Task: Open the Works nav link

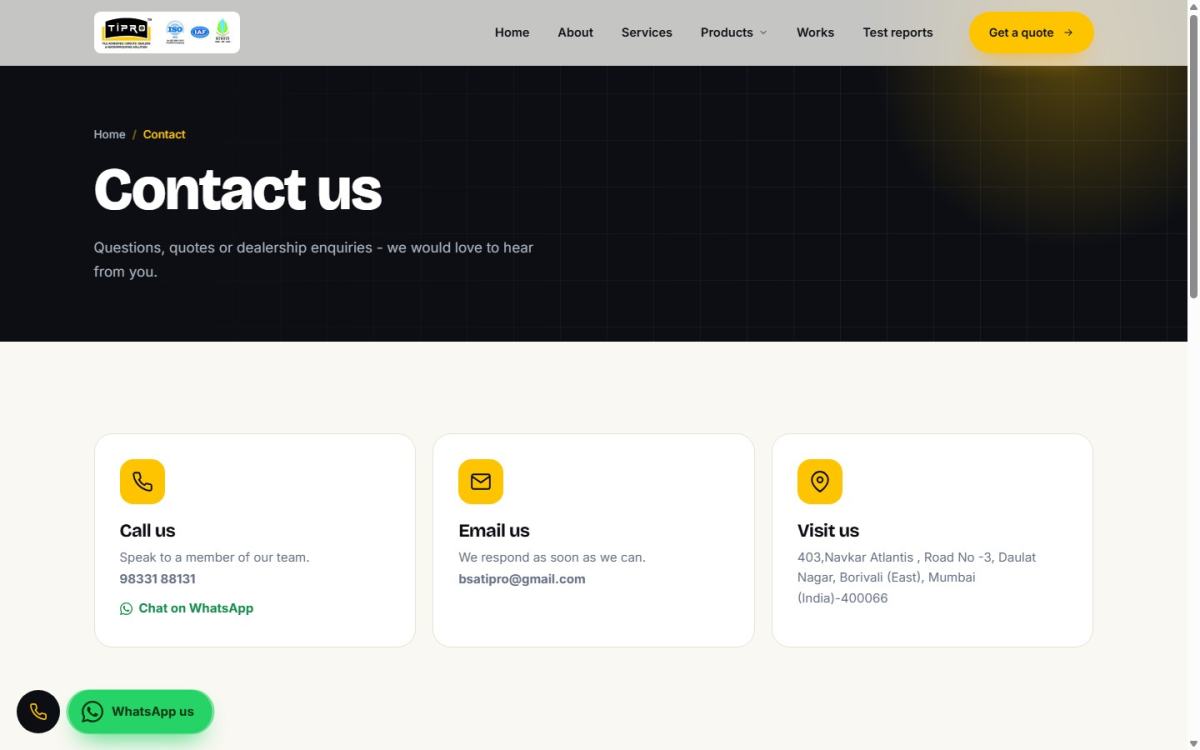Action: (x=815, y=33)
